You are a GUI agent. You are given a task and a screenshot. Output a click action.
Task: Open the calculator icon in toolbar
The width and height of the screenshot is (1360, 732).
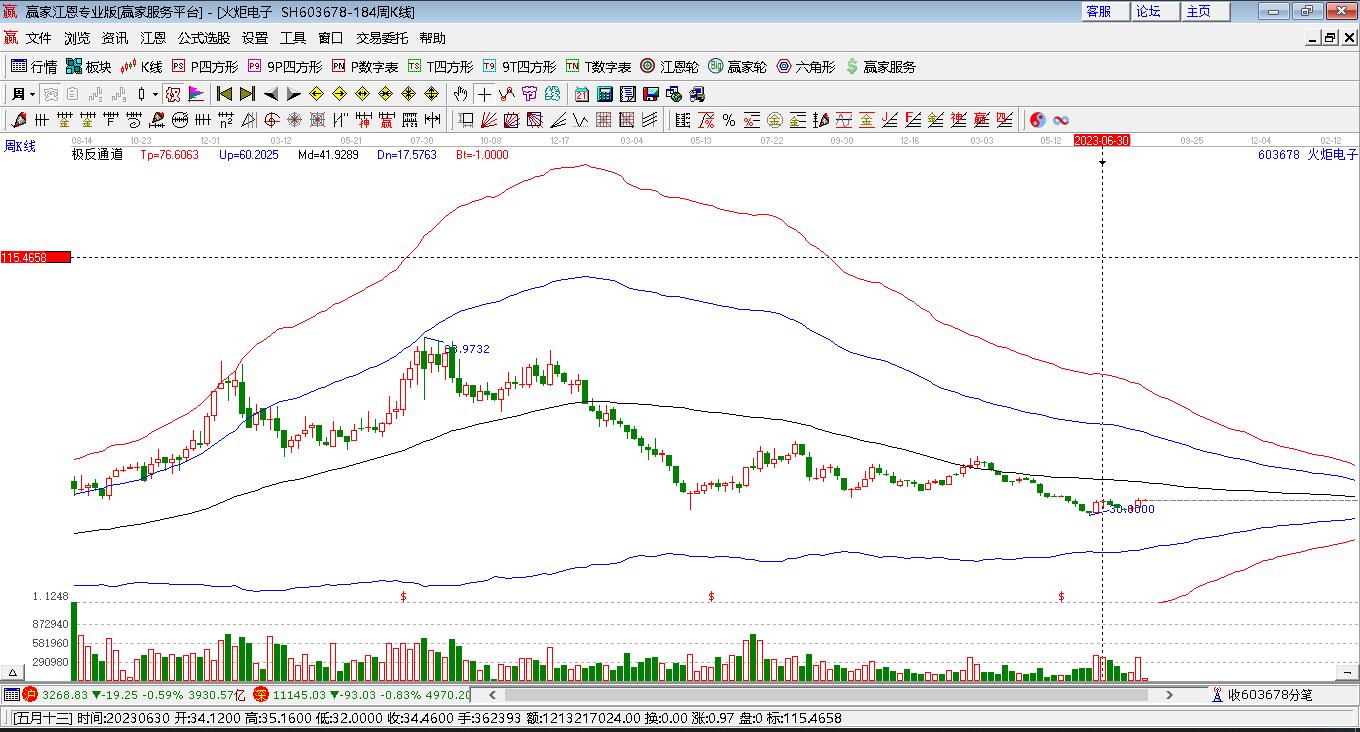[604, 94]
